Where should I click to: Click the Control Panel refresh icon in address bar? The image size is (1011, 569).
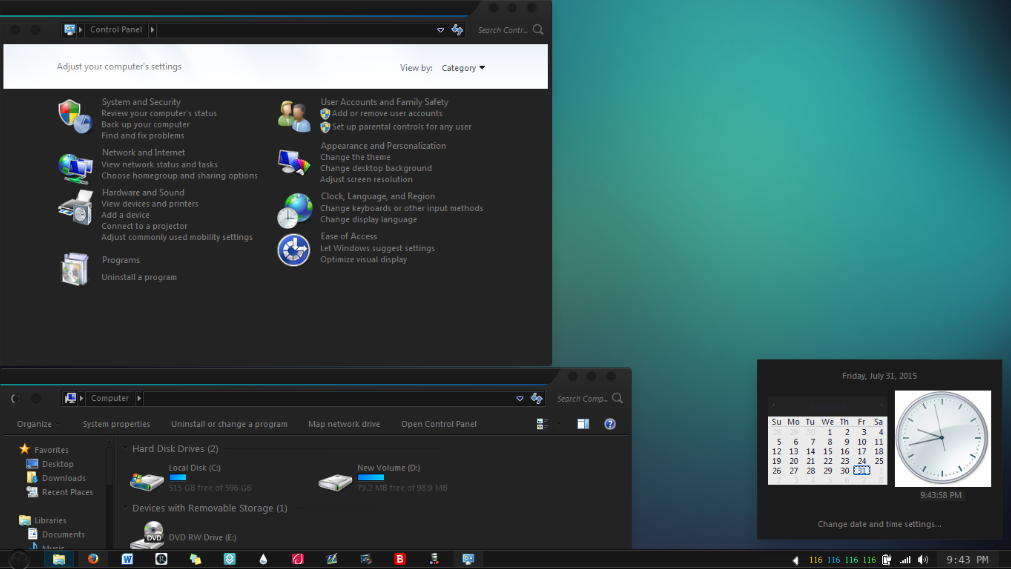(x=457, y=30)
